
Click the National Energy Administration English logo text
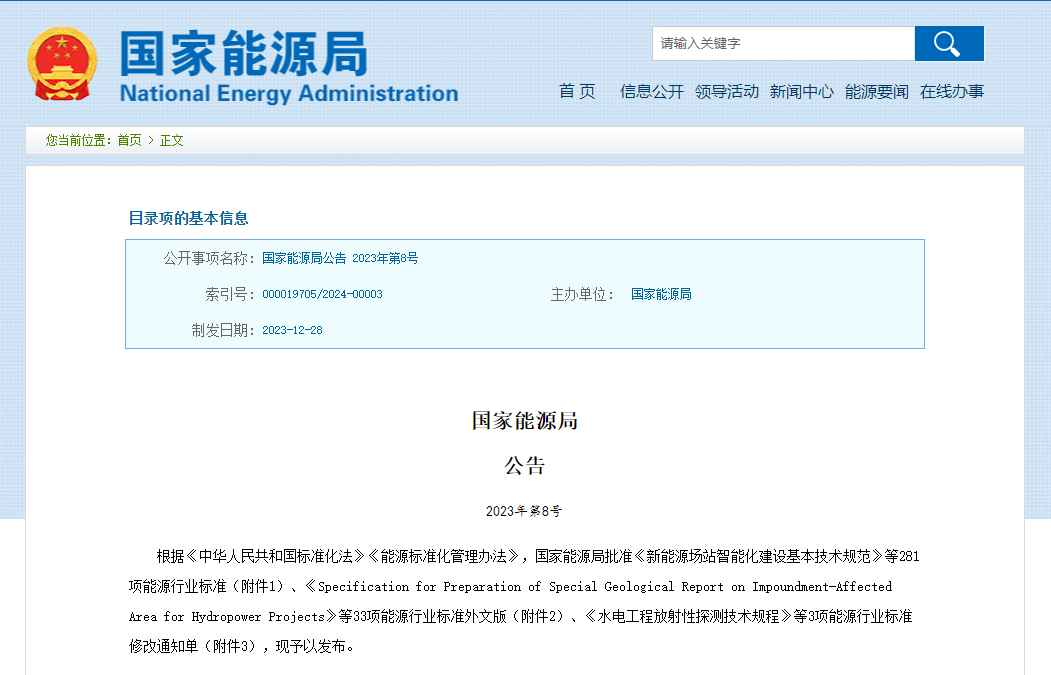click(288, 94)
